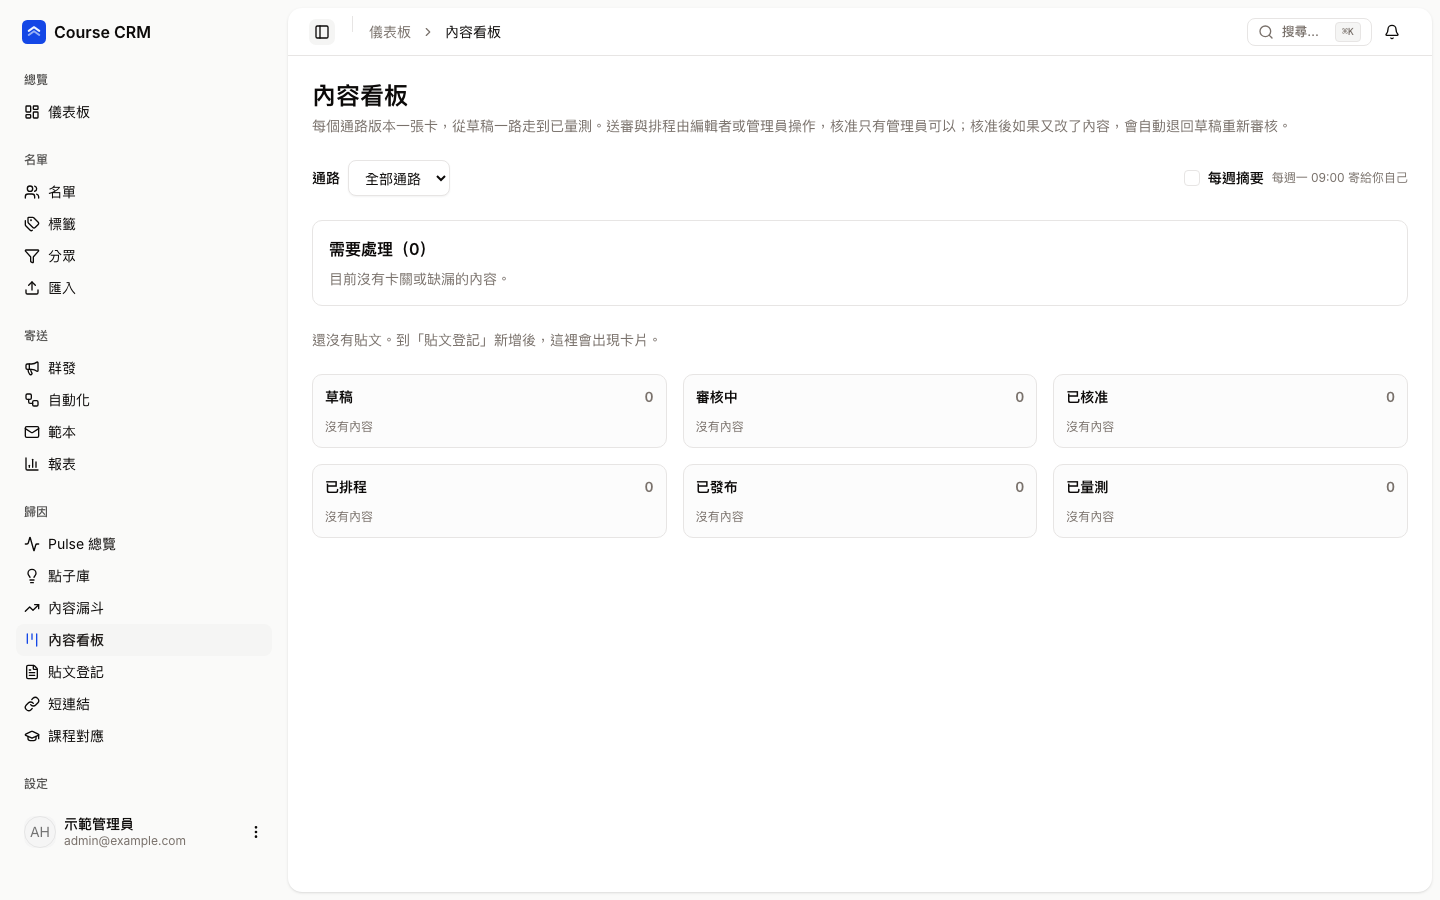Click the 儀表板 breadcrumb link
This screenshot has height=900, width=1440.
click(x=390, y=32)
